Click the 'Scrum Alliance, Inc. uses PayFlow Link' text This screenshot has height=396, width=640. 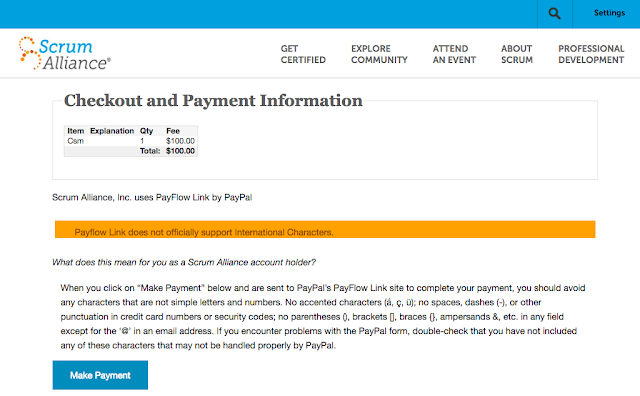pos(152,198)
